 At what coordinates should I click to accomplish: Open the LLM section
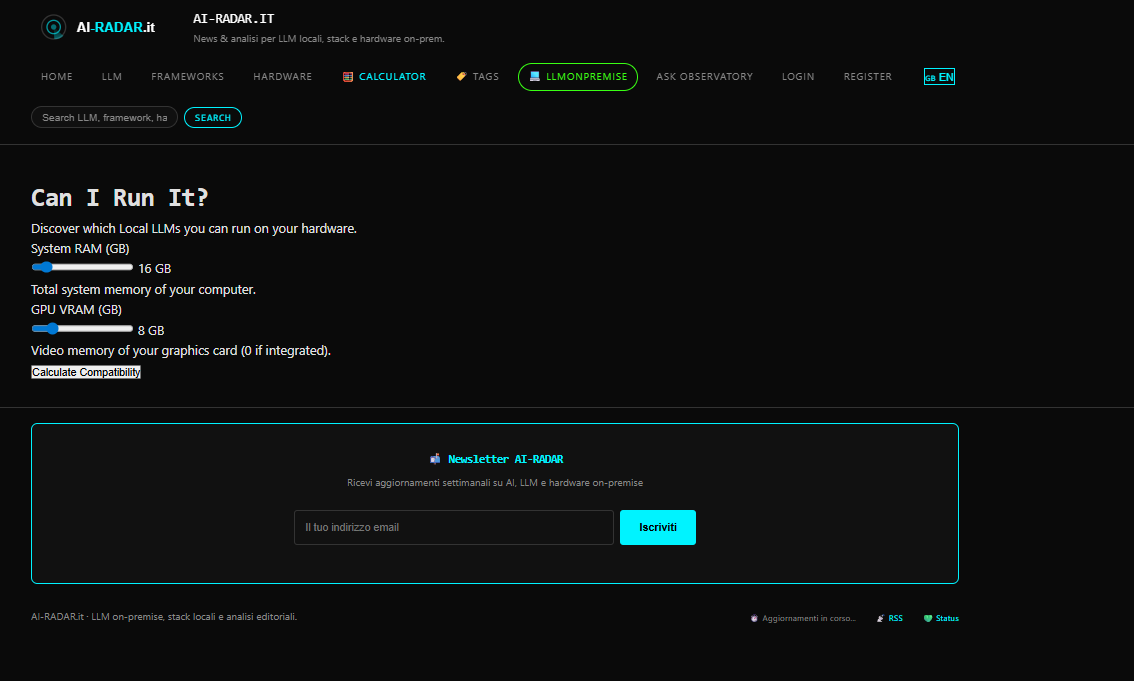point(112,76)
